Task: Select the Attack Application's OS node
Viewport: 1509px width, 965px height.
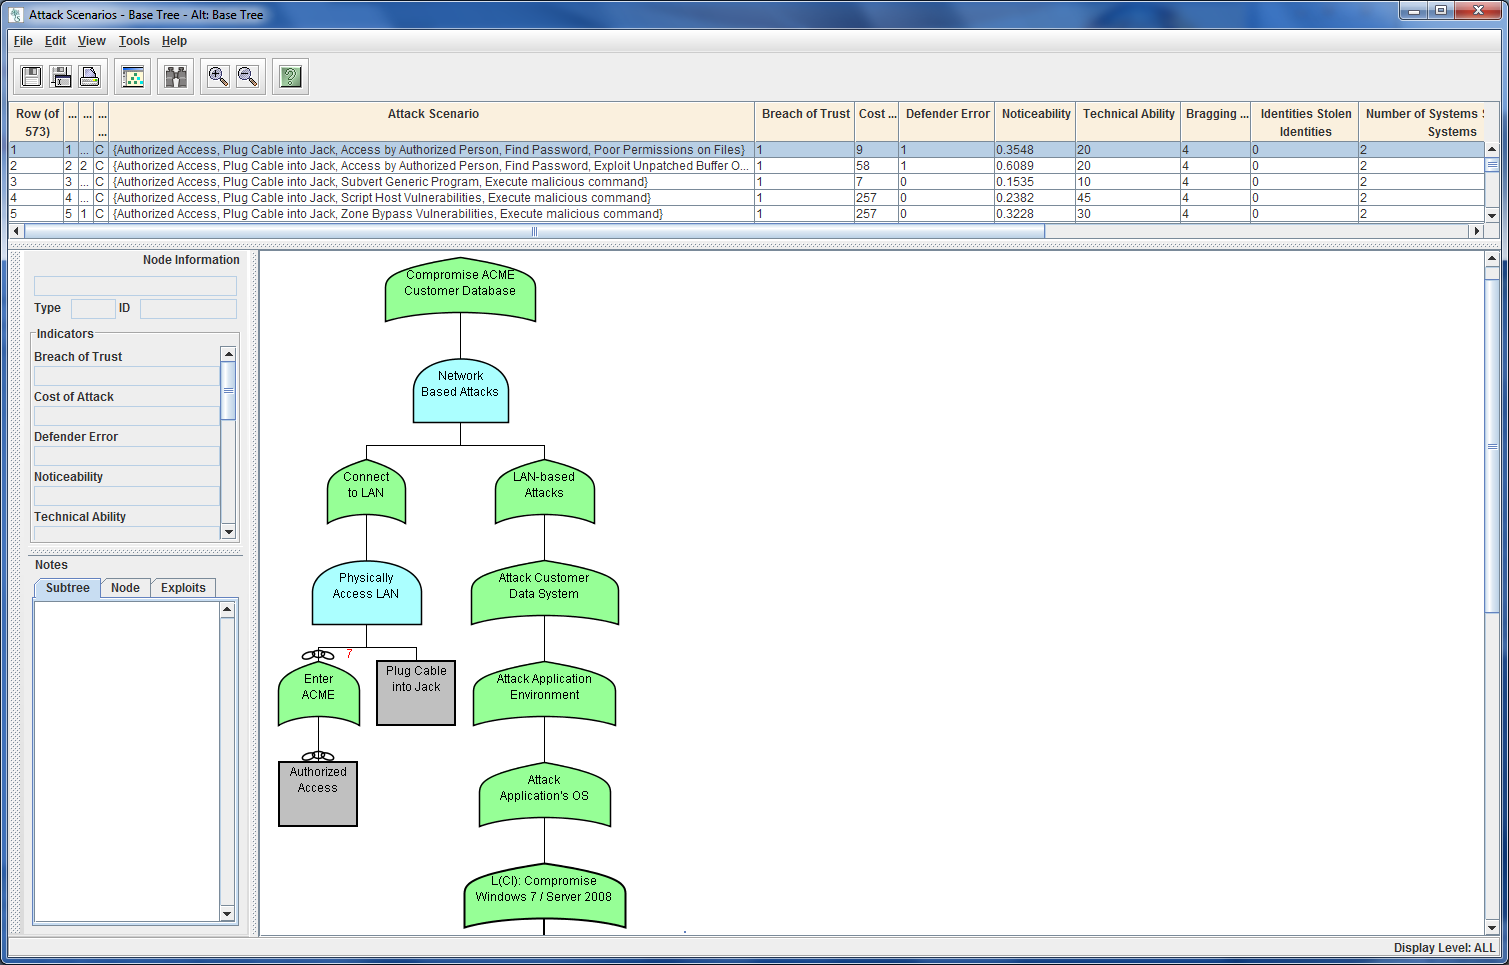Action: click(544, 795)
